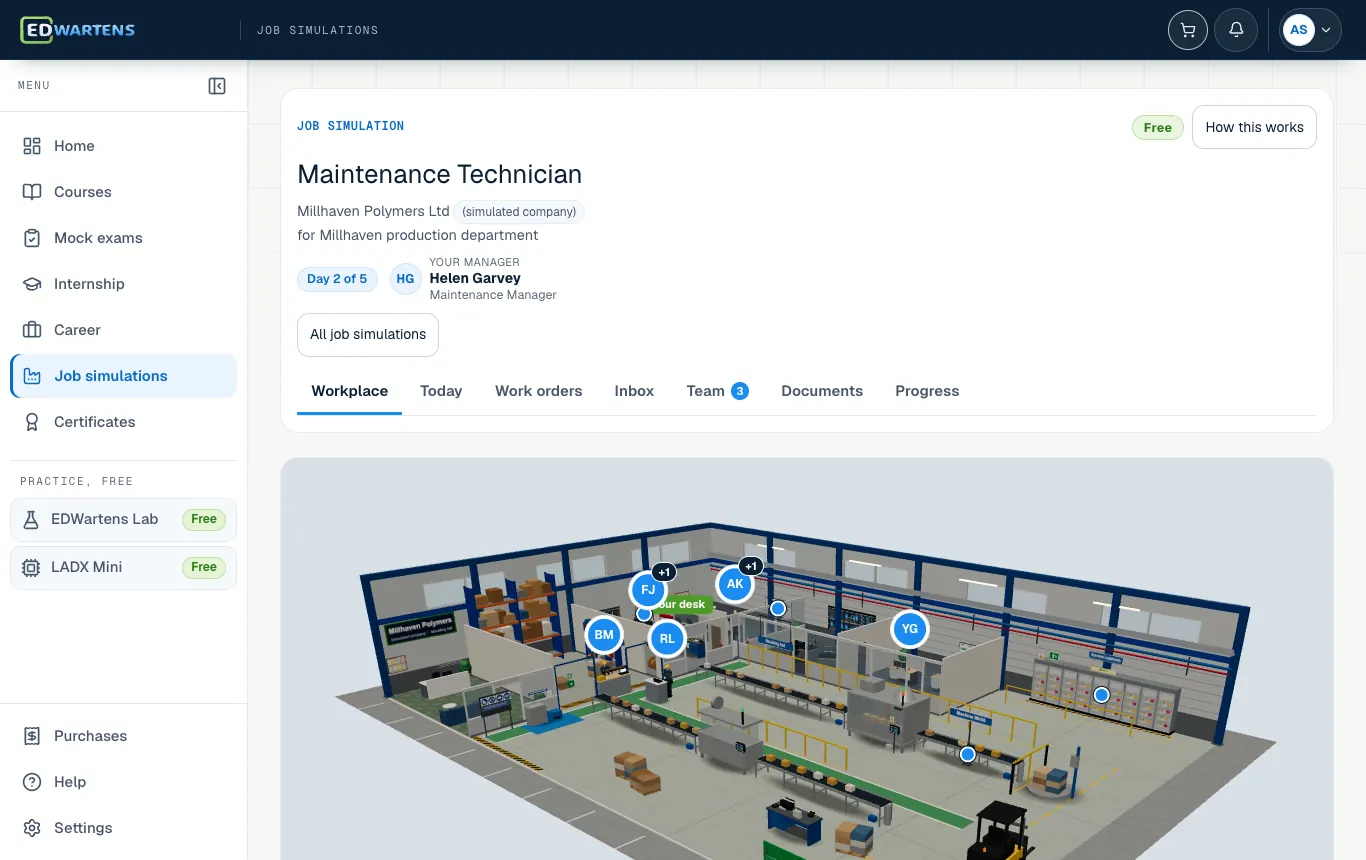This screenshot has width=1366, height=860.
Task: Open Career in sidebar
Action: (x=124, y=330)
